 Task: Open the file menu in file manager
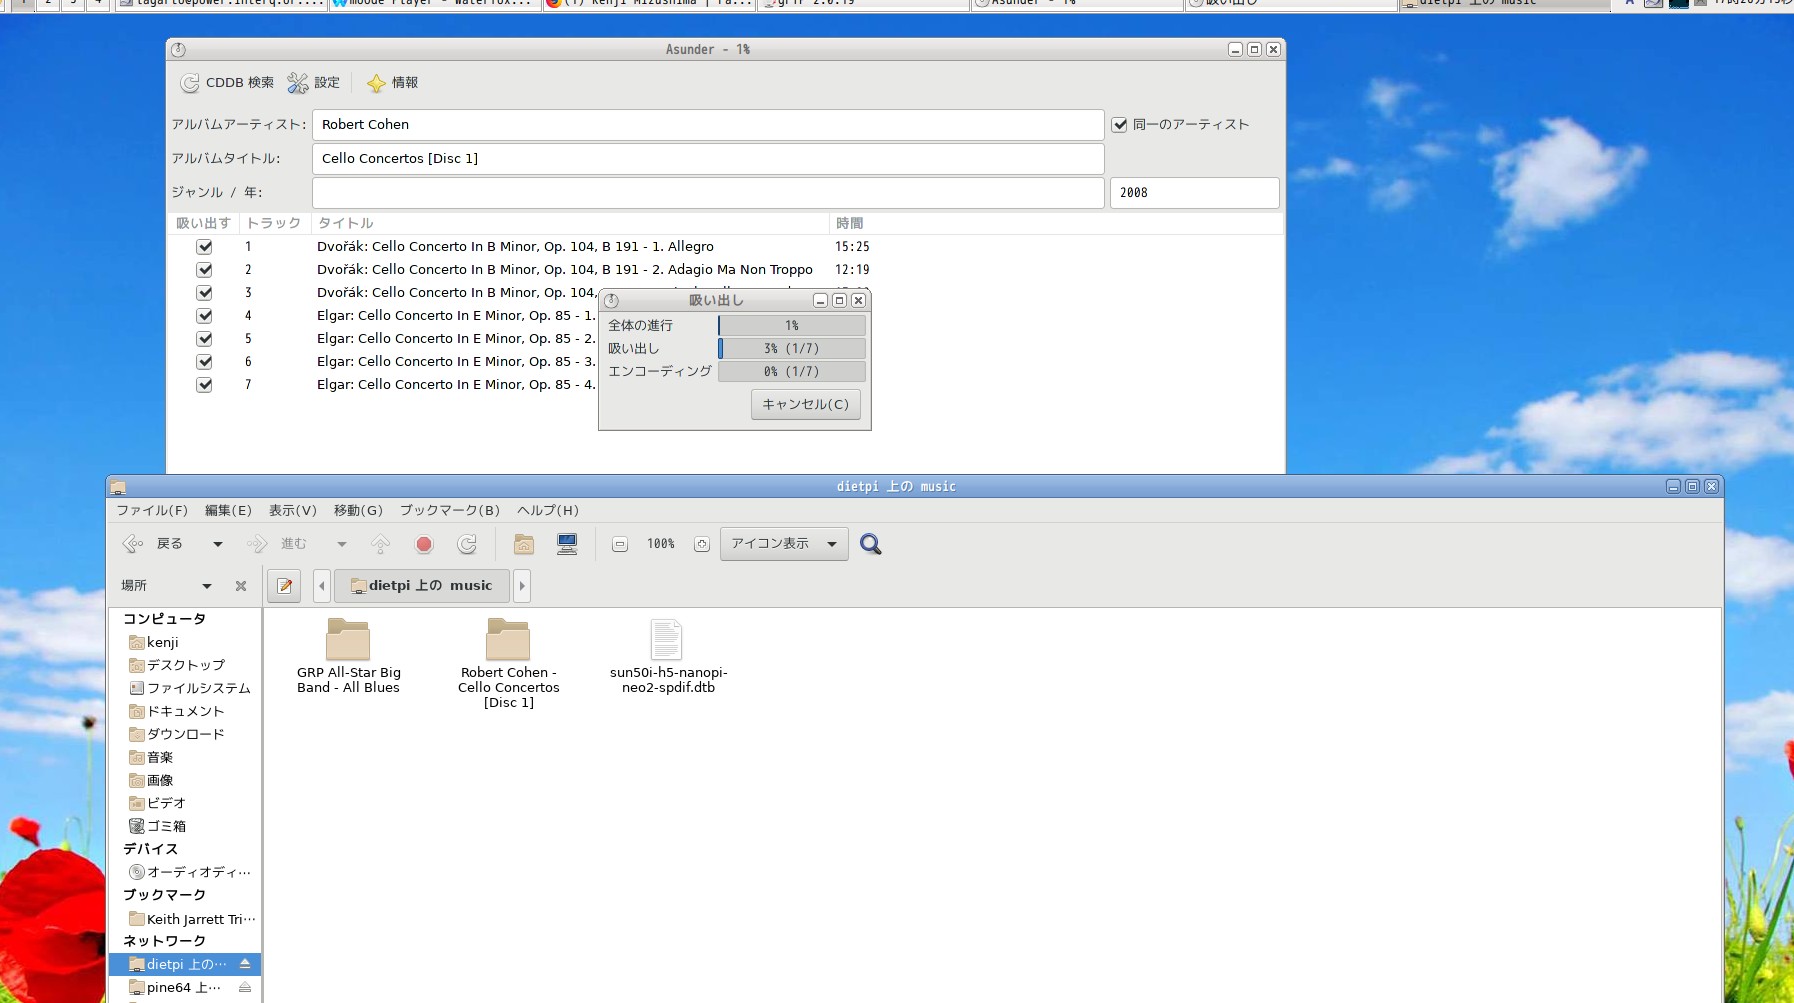[x=152, y=510]
